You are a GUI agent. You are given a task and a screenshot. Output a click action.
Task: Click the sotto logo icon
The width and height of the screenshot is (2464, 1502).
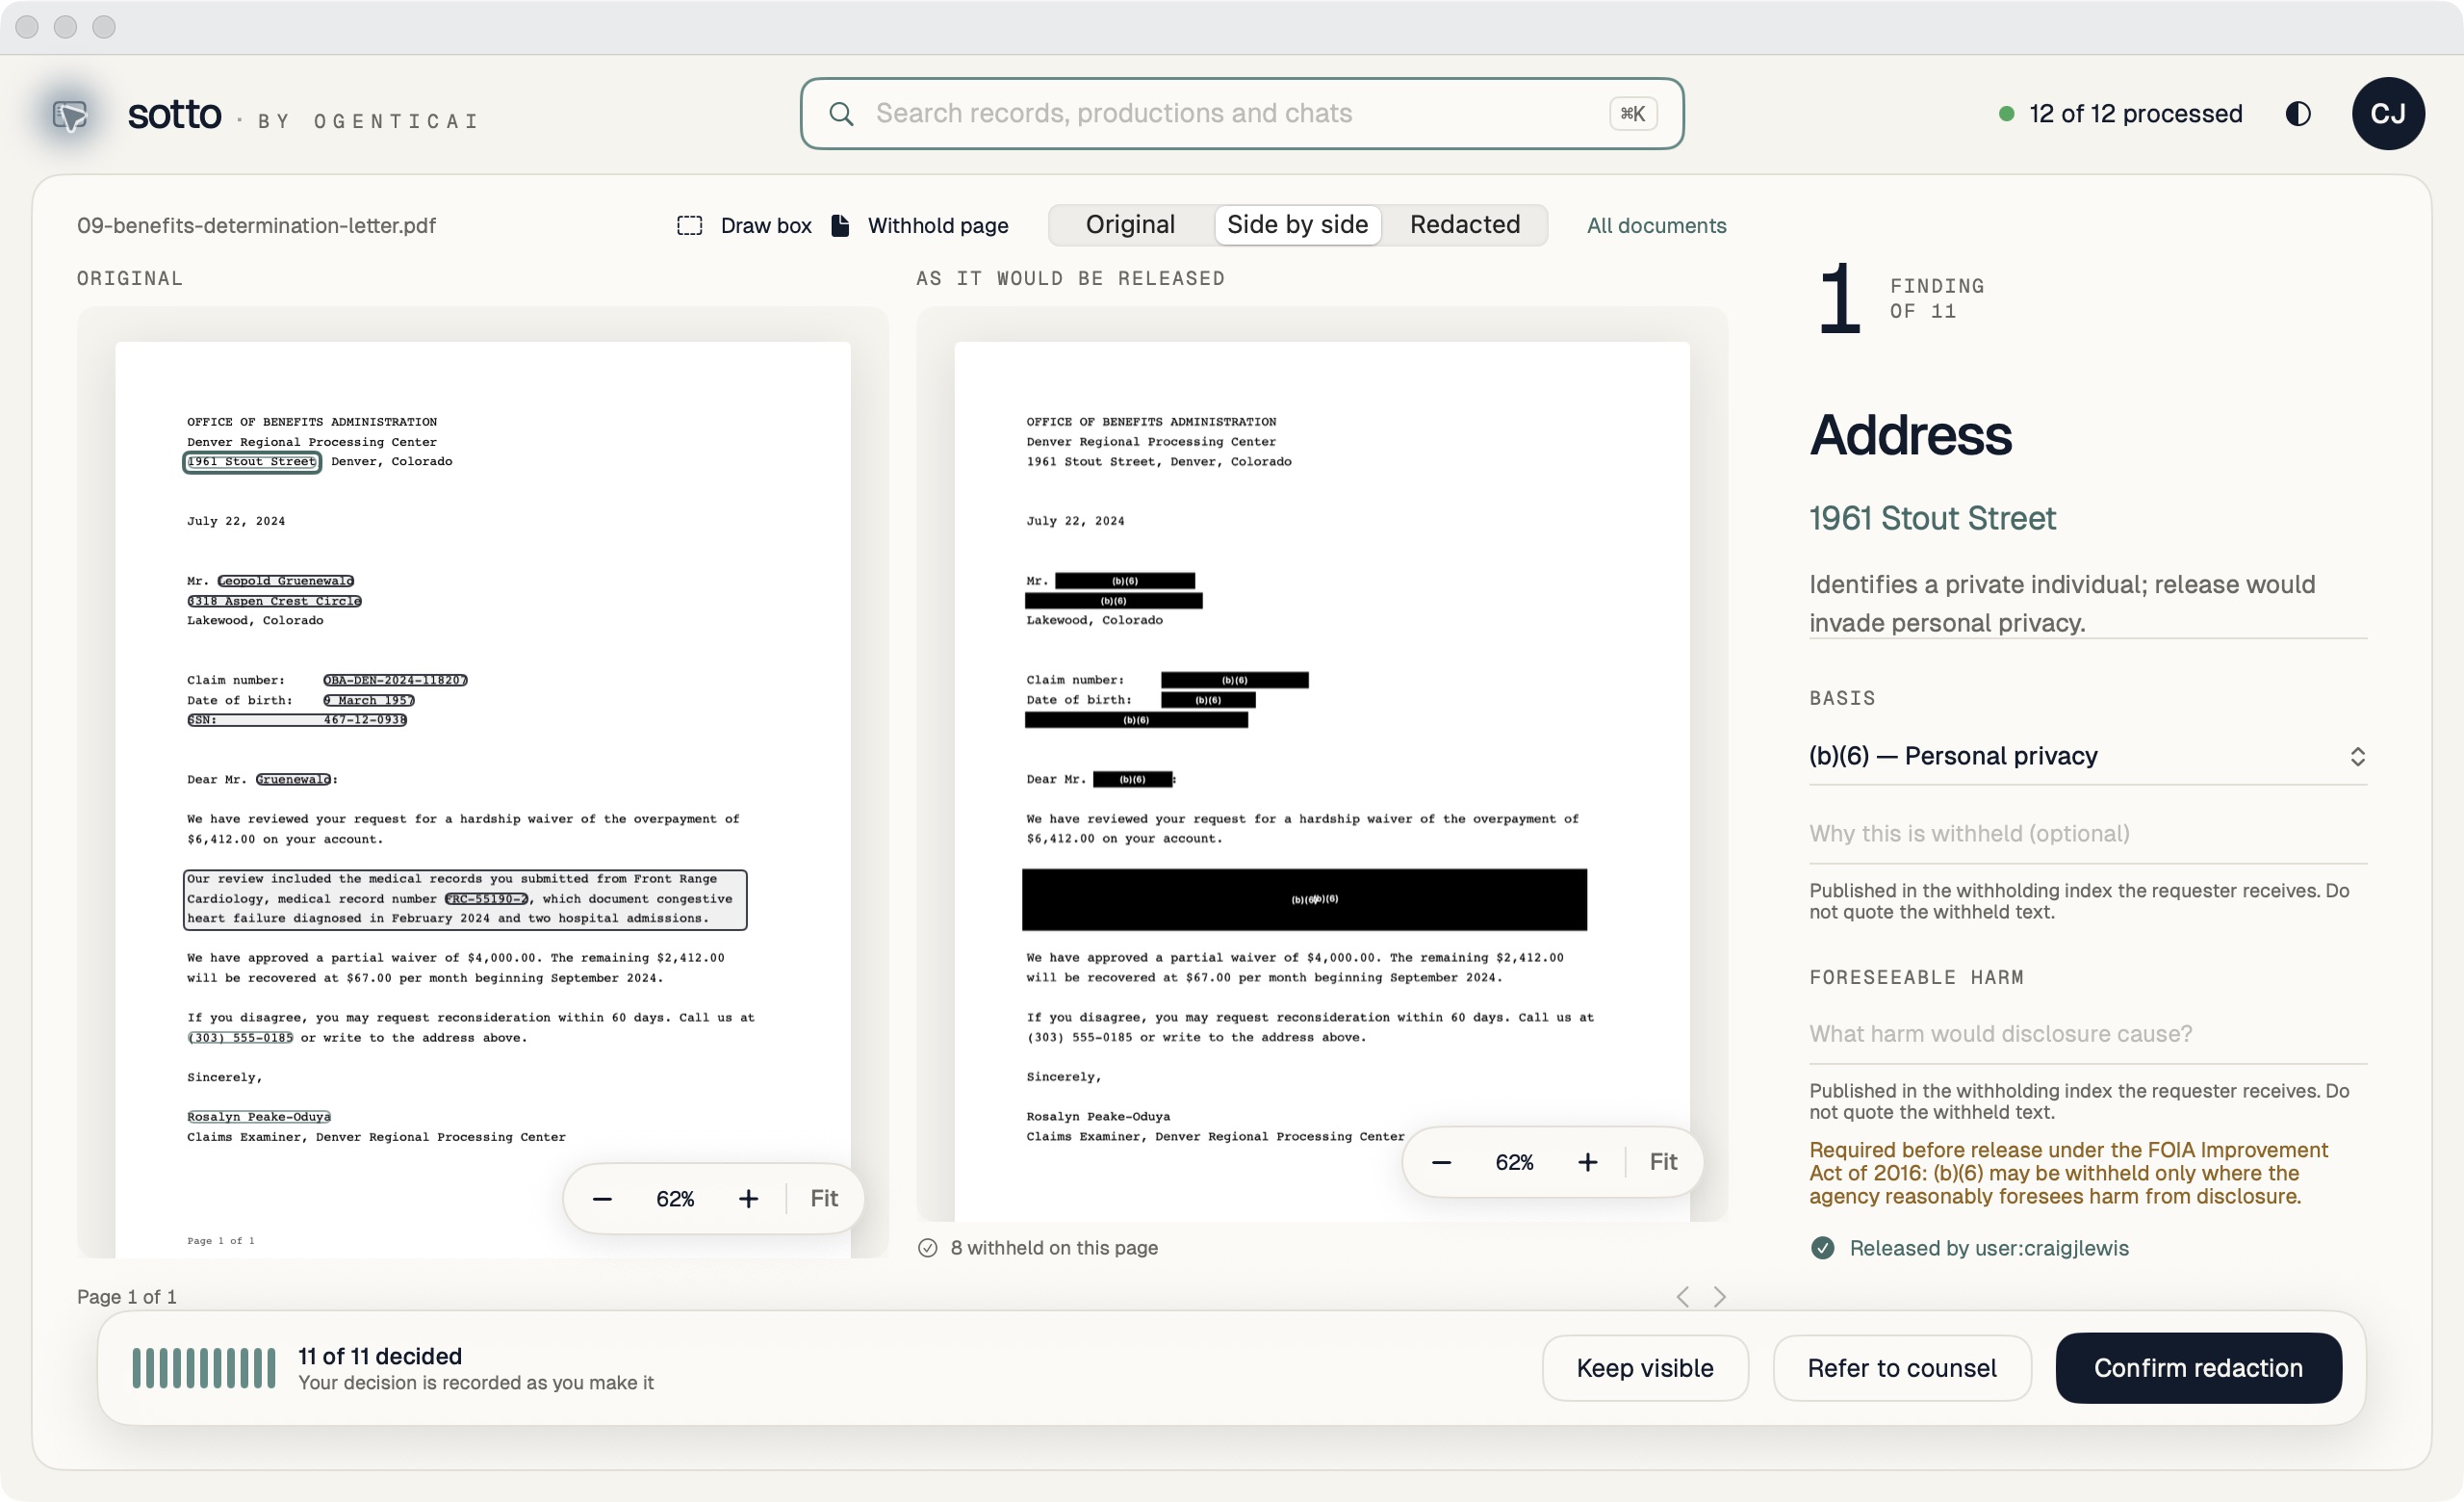click(69, 114)
